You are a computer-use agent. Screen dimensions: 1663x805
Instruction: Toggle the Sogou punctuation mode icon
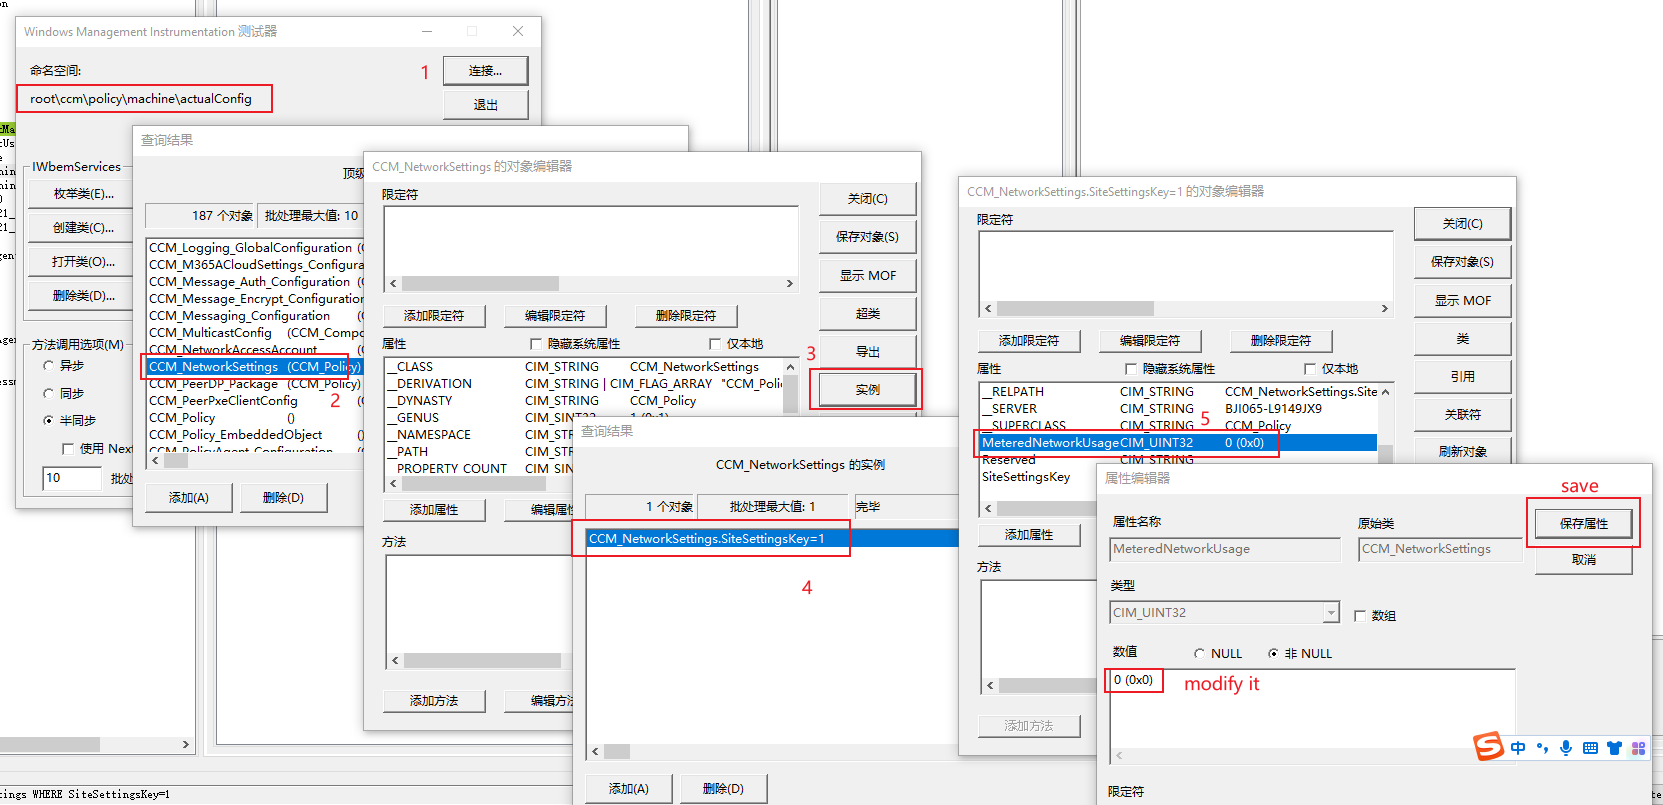(x=1542, y=748)
